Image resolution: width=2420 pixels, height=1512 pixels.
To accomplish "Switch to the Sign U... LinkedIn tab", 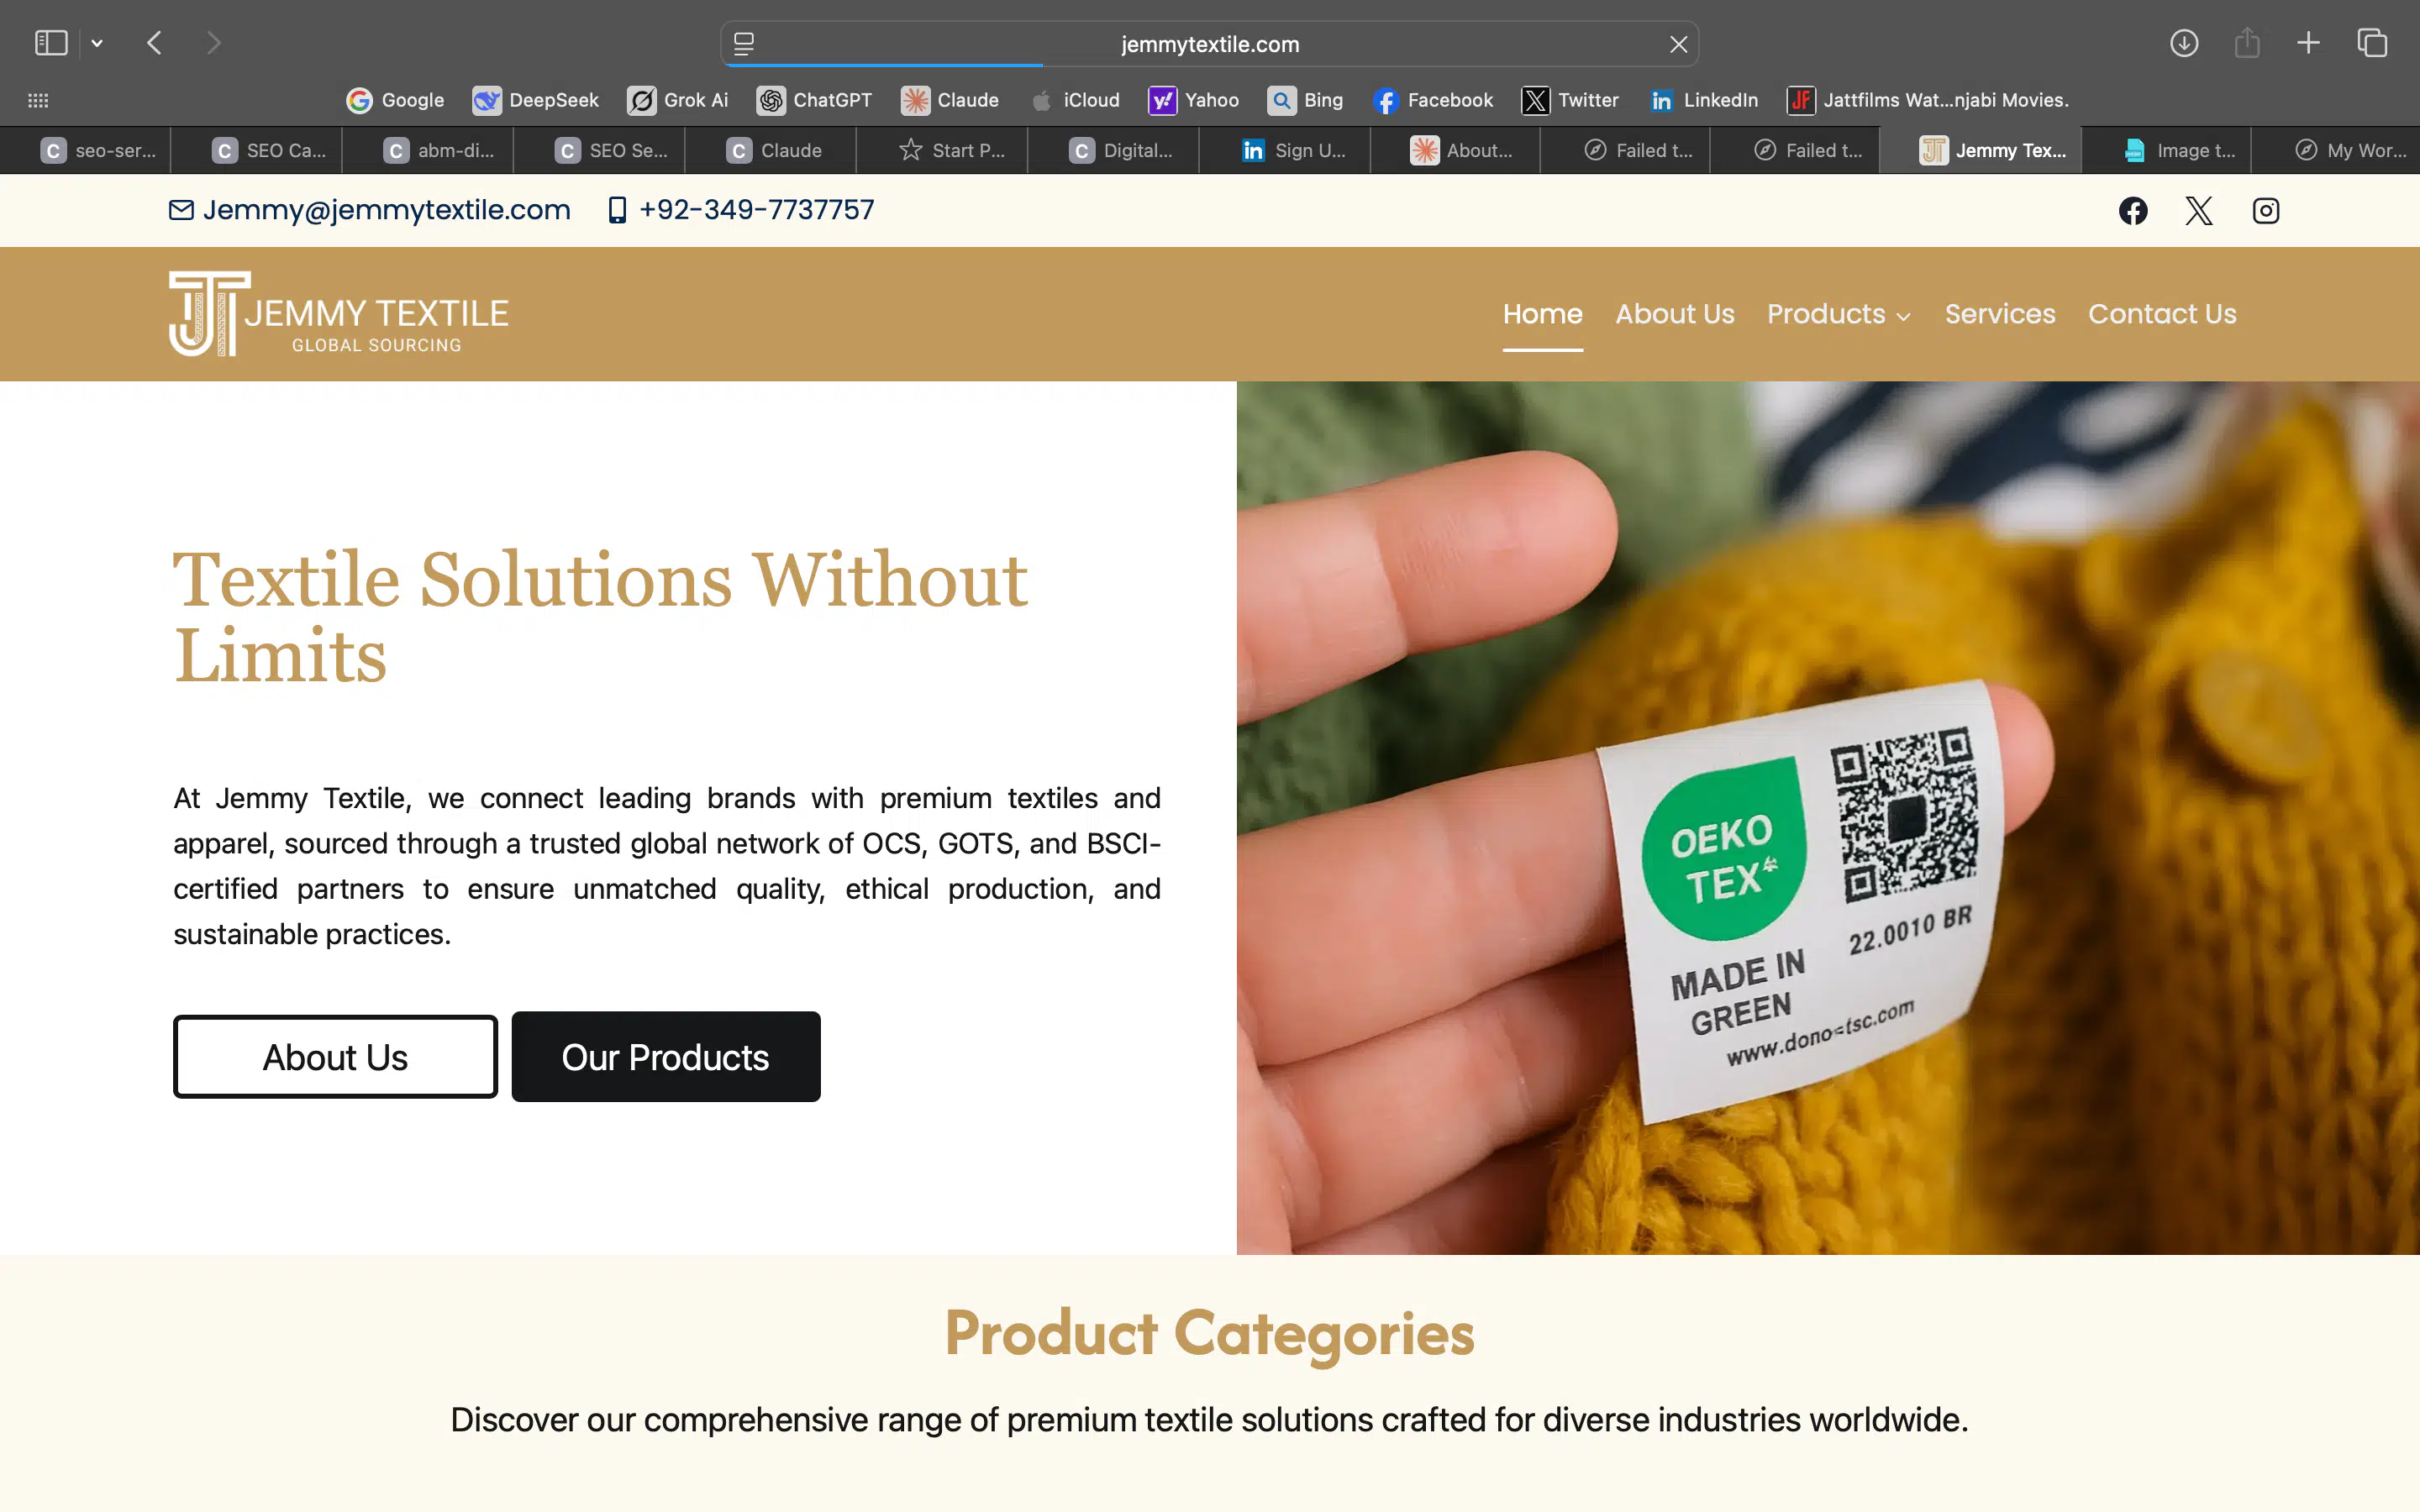I will (x=1293, y=150).
